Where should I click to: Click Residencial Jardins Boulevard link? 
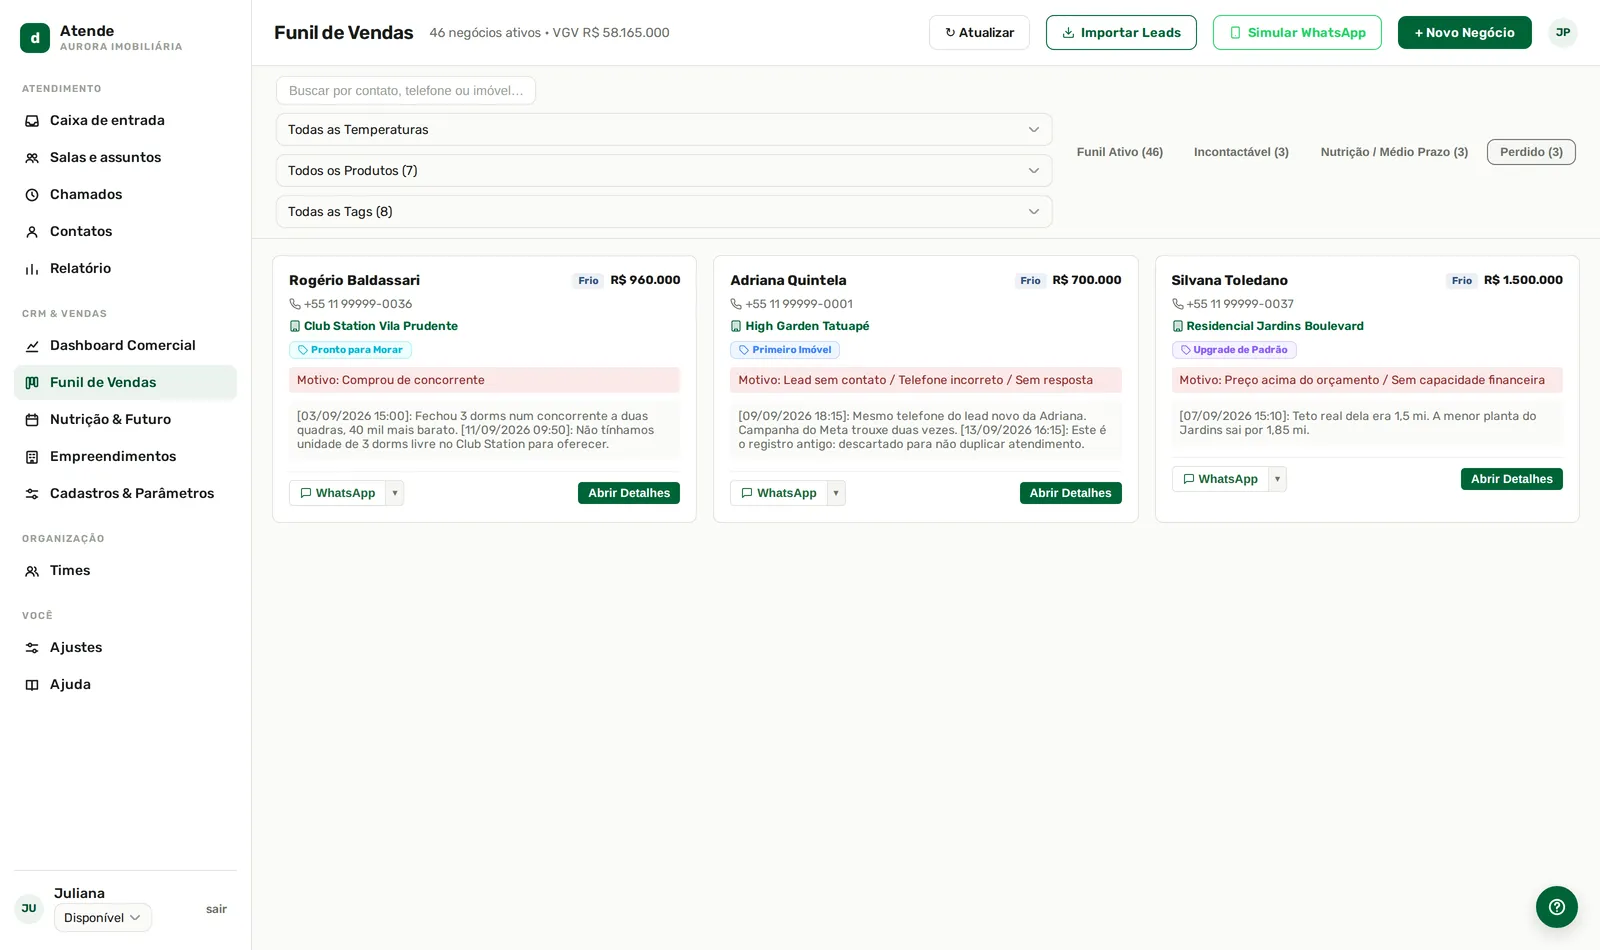(x=1275, y=326)
